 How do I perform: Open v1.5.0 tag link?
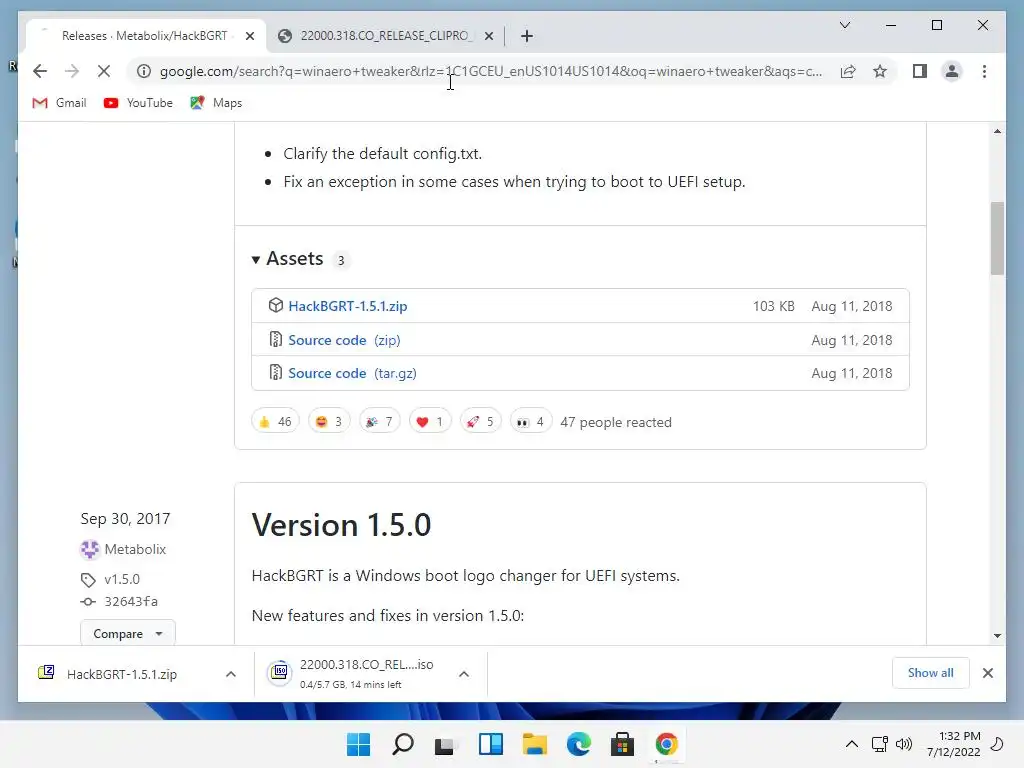(122, 579)
